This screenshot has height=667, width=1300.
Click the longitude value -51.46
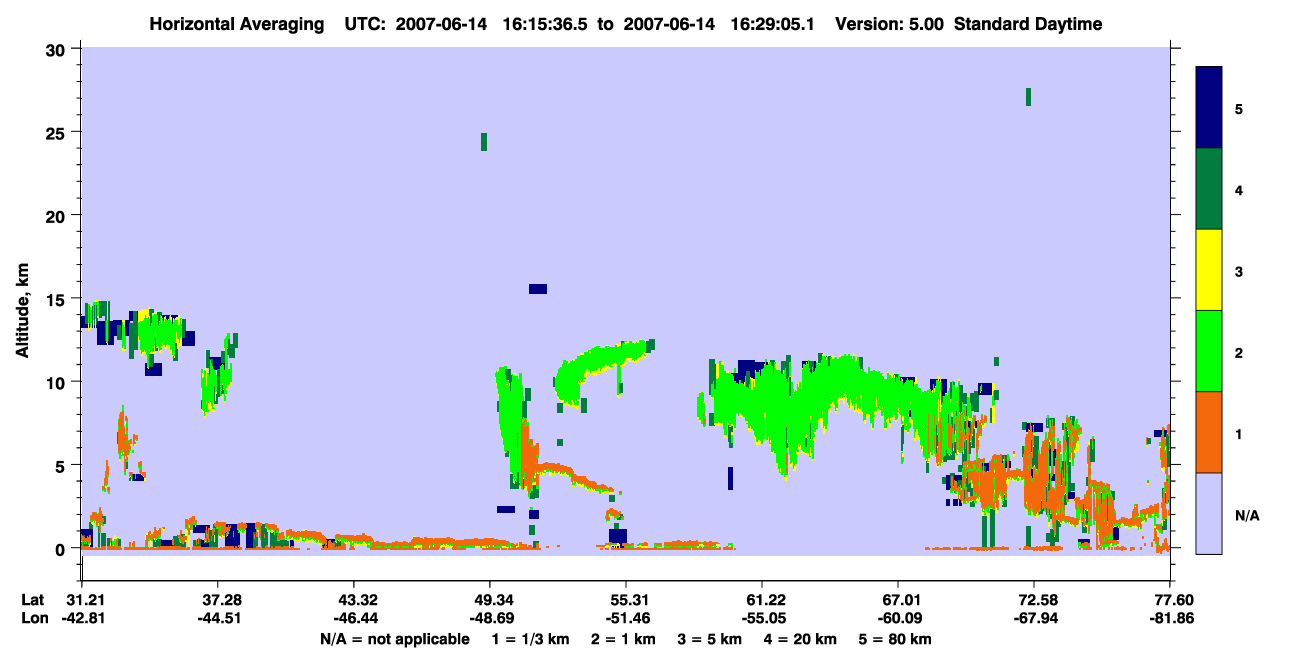[626, 617]
